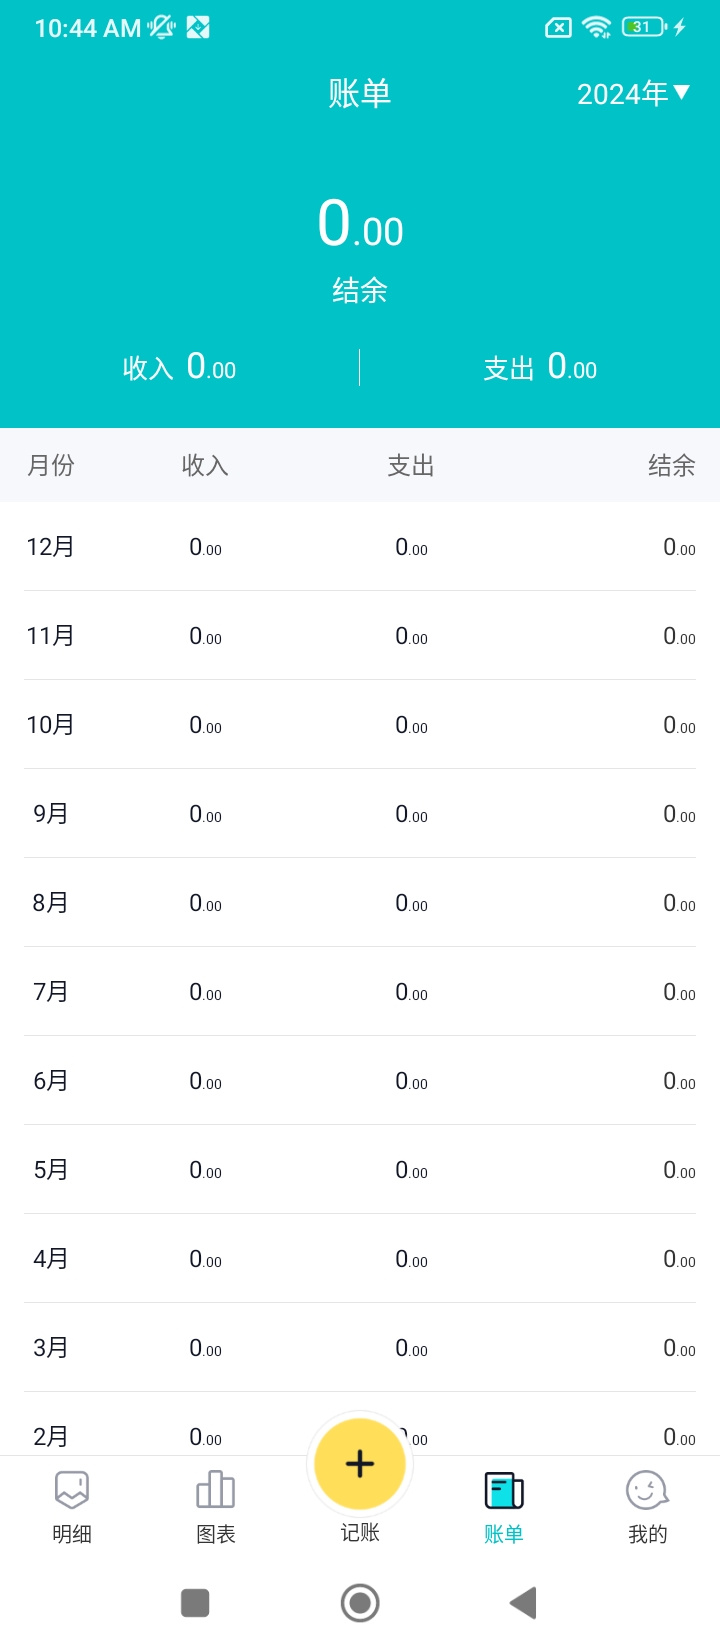Open the 9月 monthly bill row

click(360, 814)
